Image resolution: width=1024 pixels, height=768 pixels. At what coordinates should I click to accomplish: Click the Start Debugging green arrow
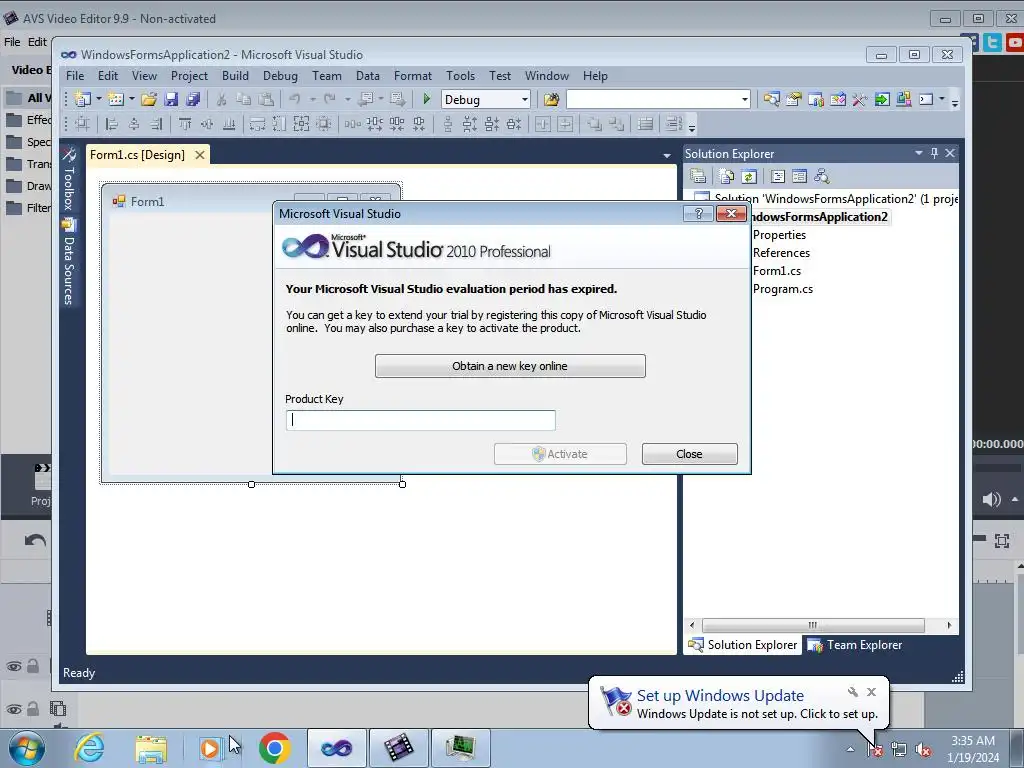(x=426, y=99)
